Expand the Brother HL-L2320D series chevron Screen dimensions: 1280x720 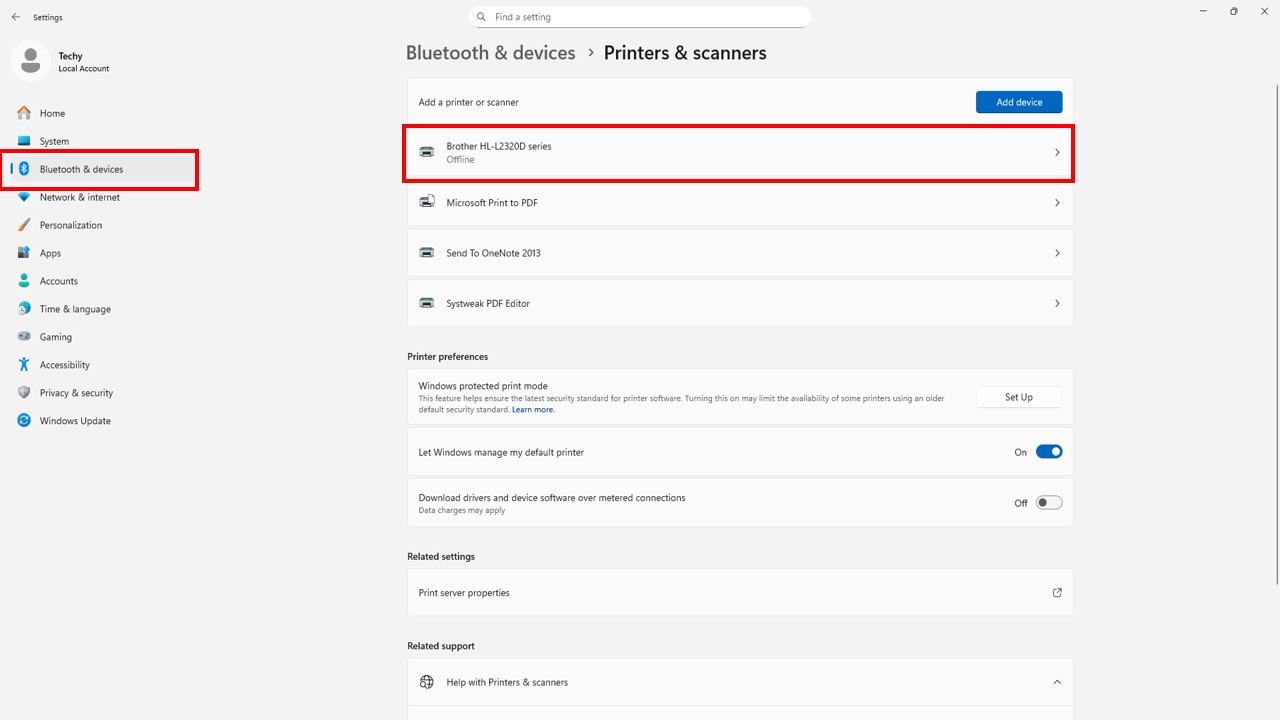(1057, 153)
